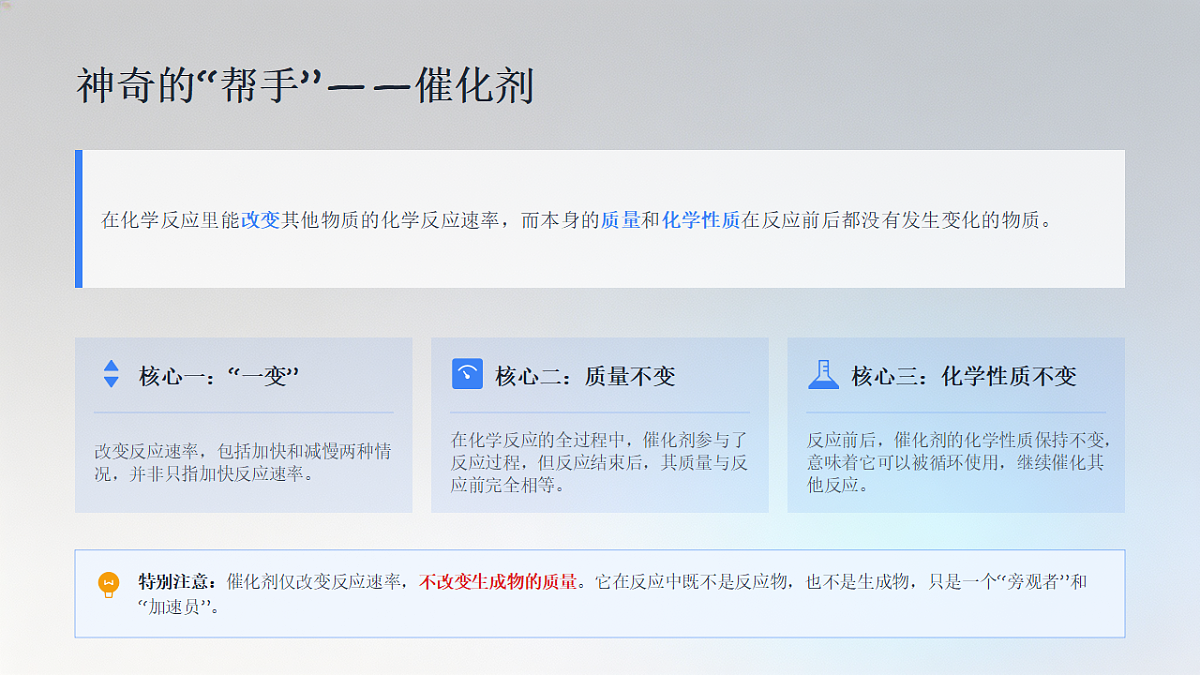Click the bold label 特别注意
The width and height of the screenshot is (1200, 675).
(x=177, y=581)
